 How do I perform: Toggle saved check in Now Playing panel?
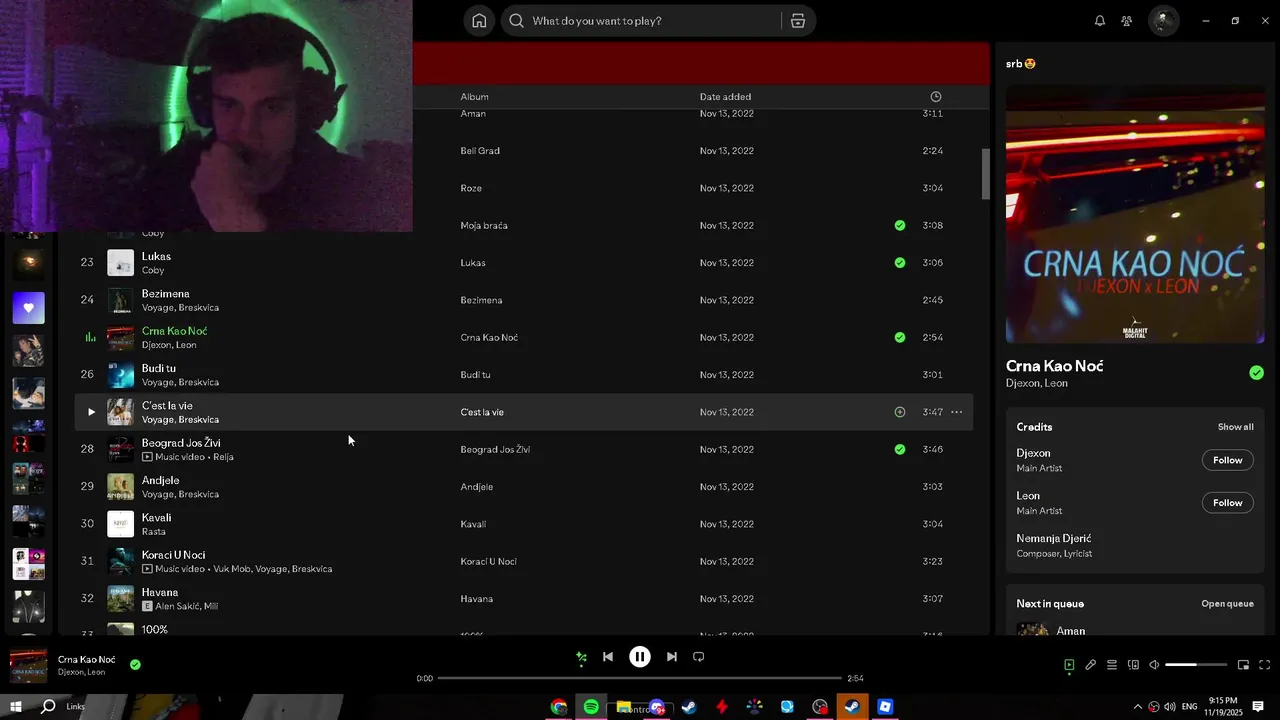[x=1256, y=373]
